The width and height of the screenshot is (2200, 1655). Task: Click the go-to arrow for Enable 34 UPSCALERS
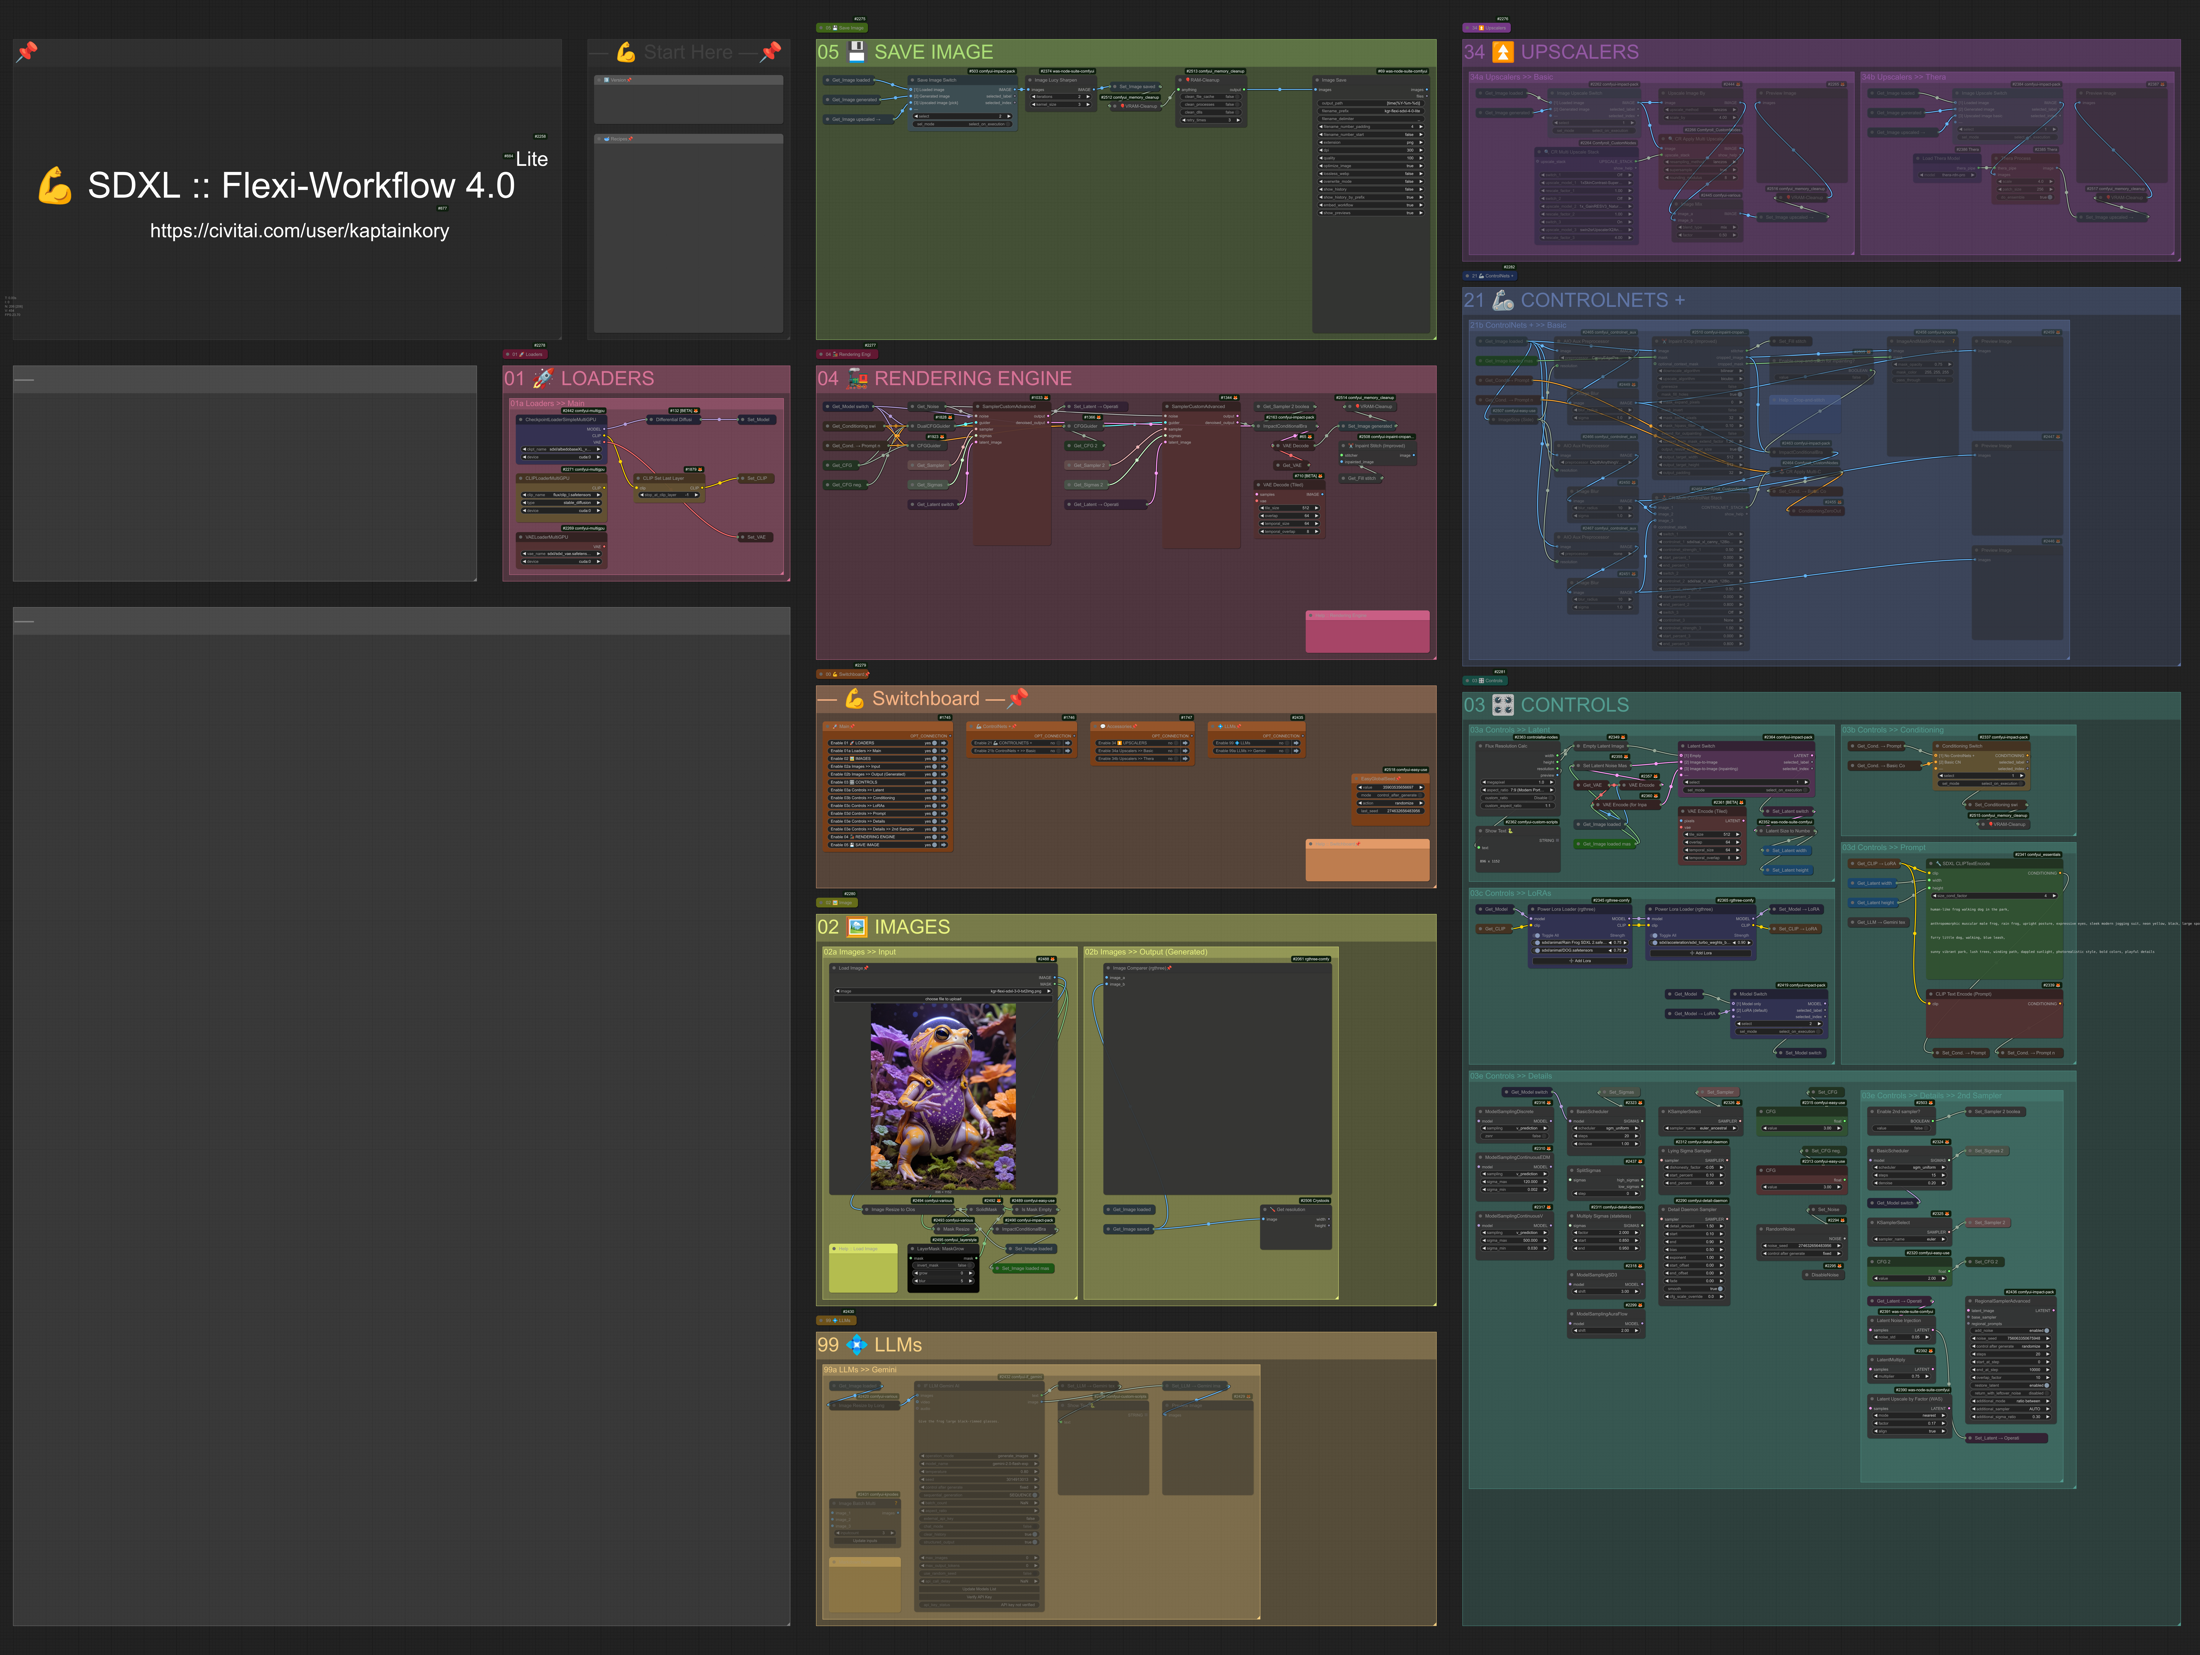click(x=1185, y=743)
